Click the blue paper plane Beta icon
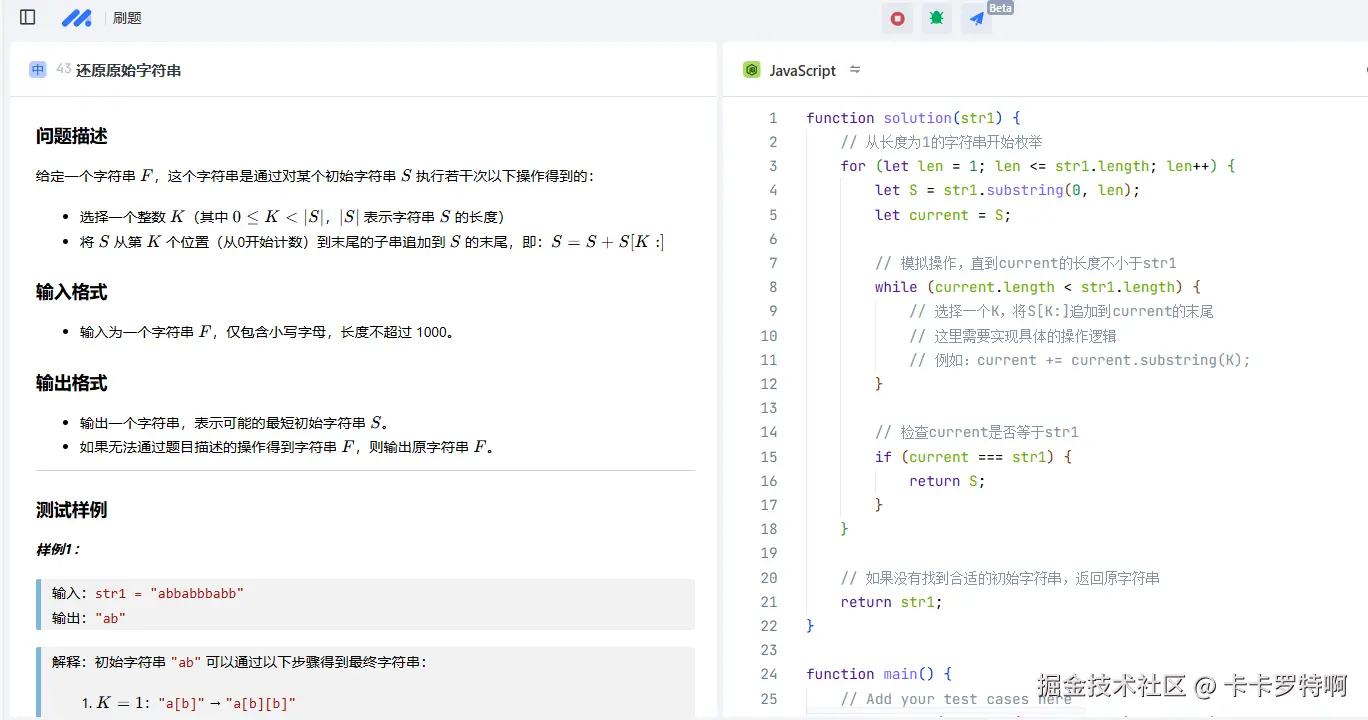Screen dimensions: 1368x720 point(975,18)
